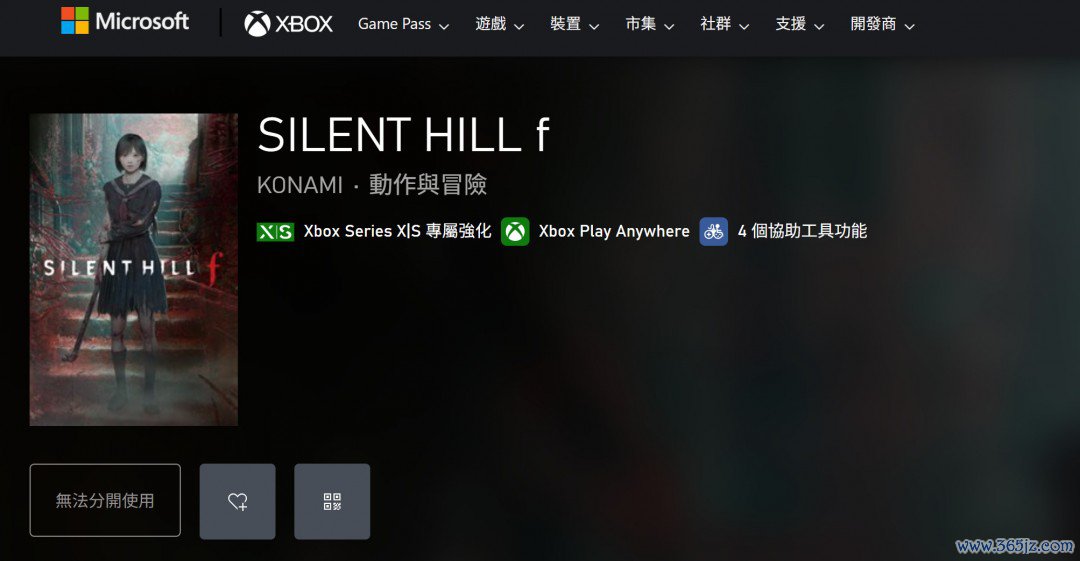1080x561 pixels.
Task: Click the Xbox Play Anywhere green icon
Action: coord(515,232)
